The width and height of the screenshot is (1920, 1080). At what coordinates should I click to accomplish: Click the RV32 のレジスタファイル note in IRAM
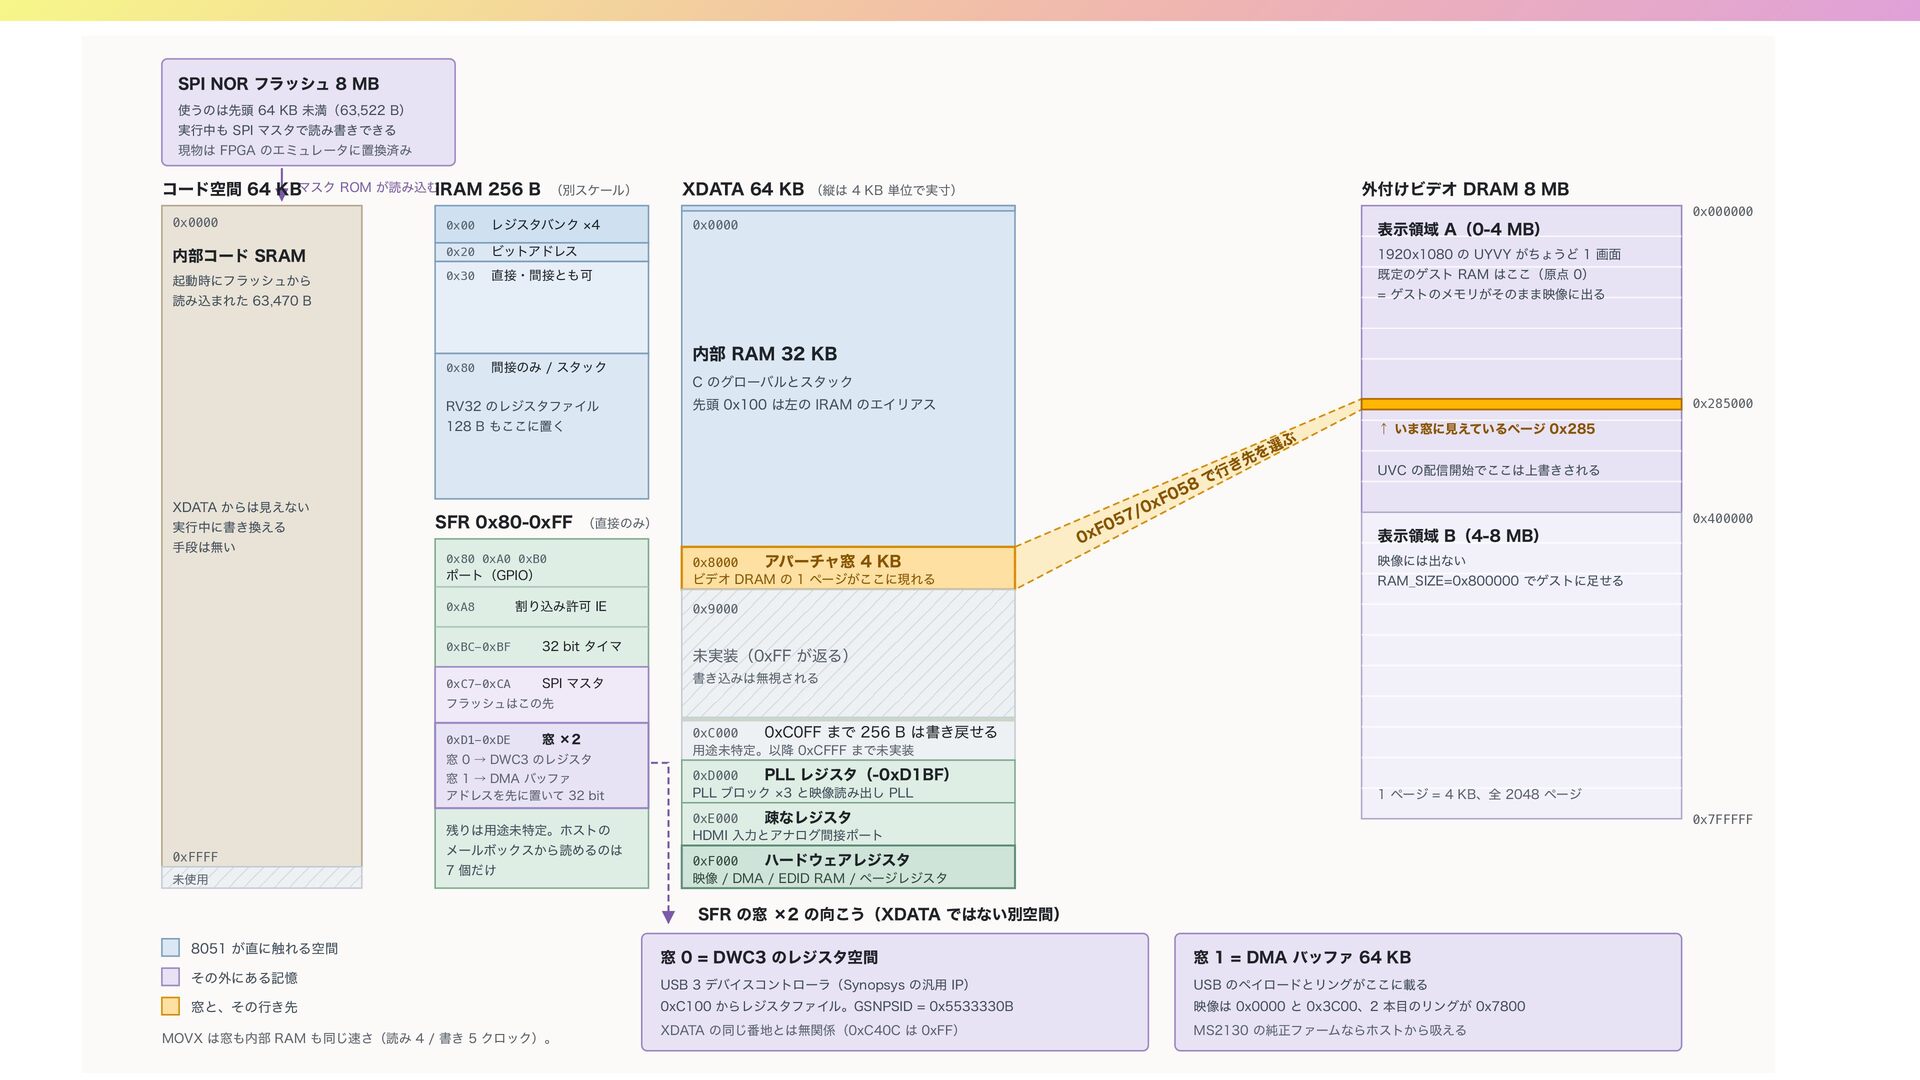click(x=522, y=416)
